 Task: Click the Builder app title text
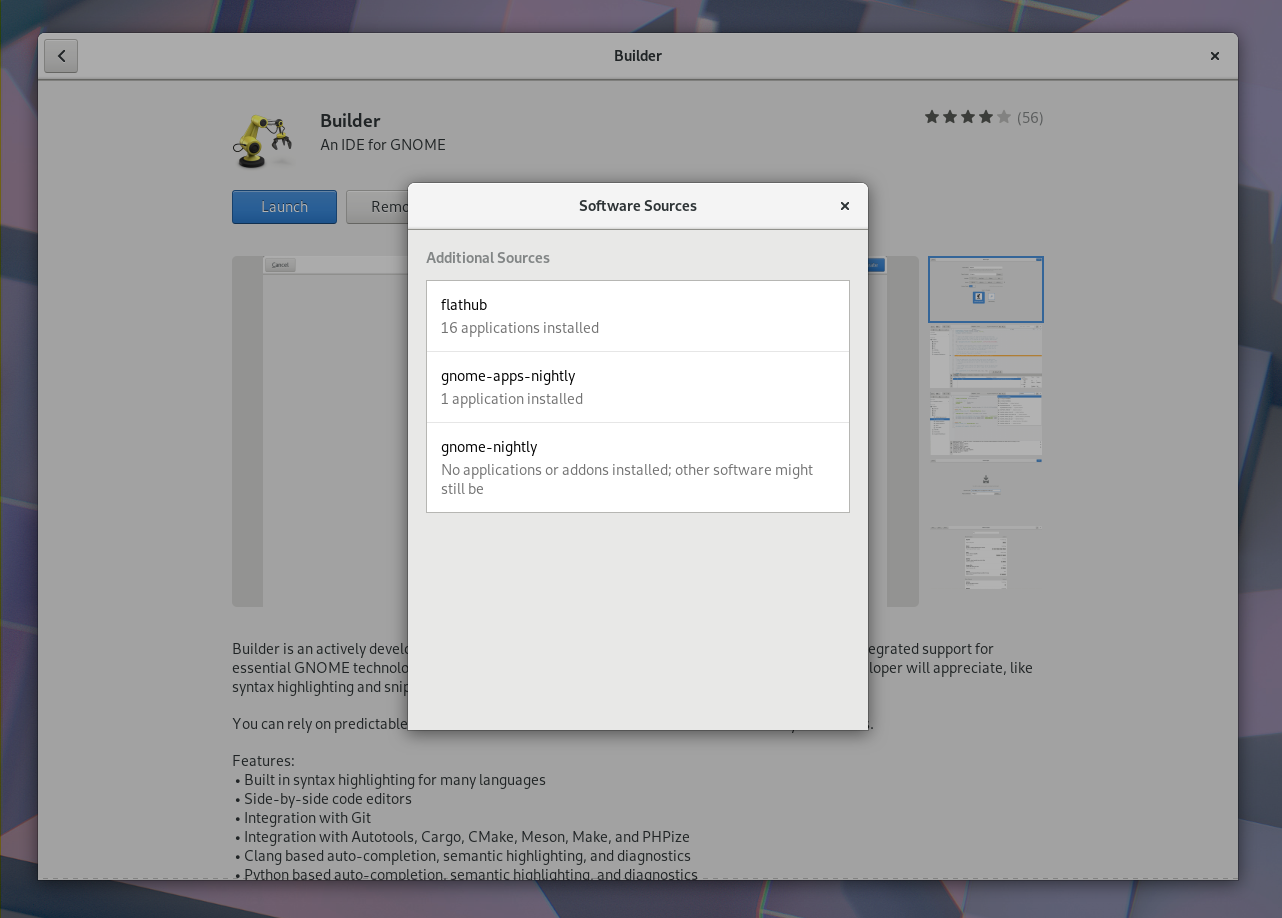coord(350,120)
